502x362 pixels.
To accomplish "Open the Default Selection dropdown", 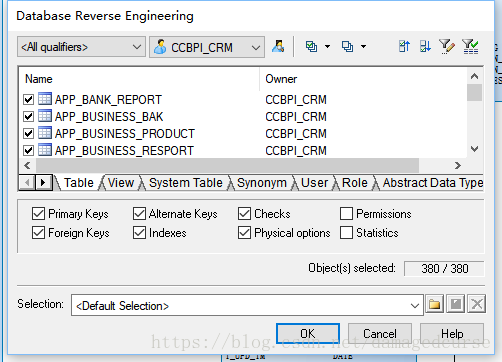I will tap(247, 305).
